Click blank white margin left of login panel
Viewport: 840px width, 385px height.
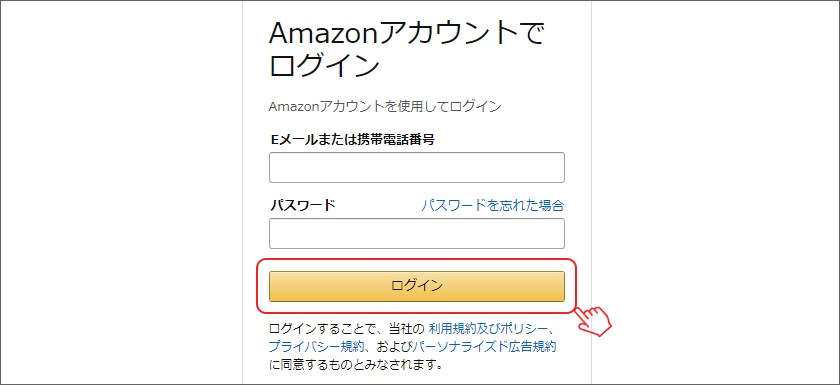click(121, 193)
